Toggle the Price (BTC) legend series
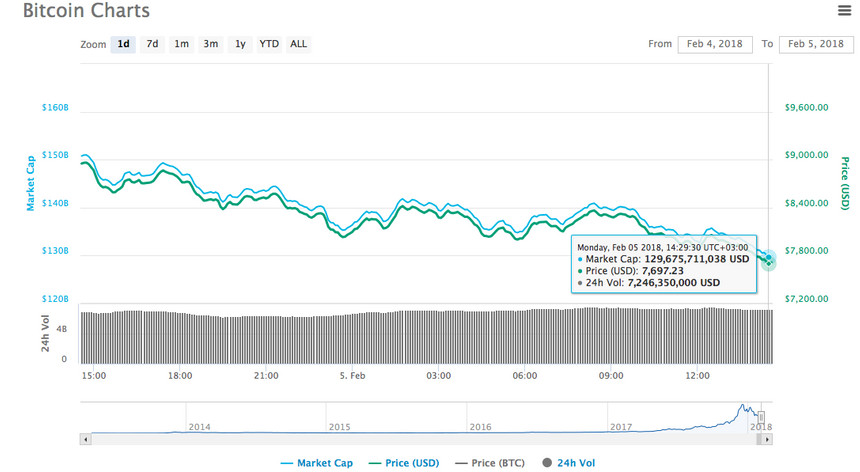860x472 pixels. 490,463
